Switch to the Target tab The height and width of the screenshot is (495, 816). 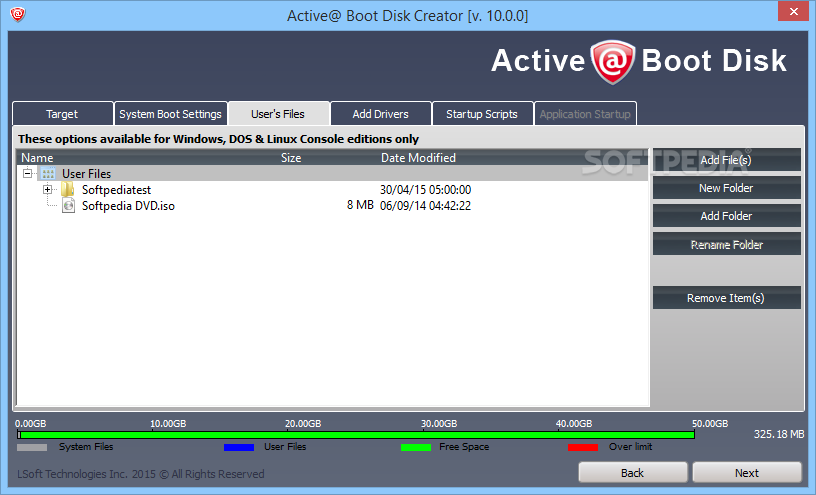[62, 113]
